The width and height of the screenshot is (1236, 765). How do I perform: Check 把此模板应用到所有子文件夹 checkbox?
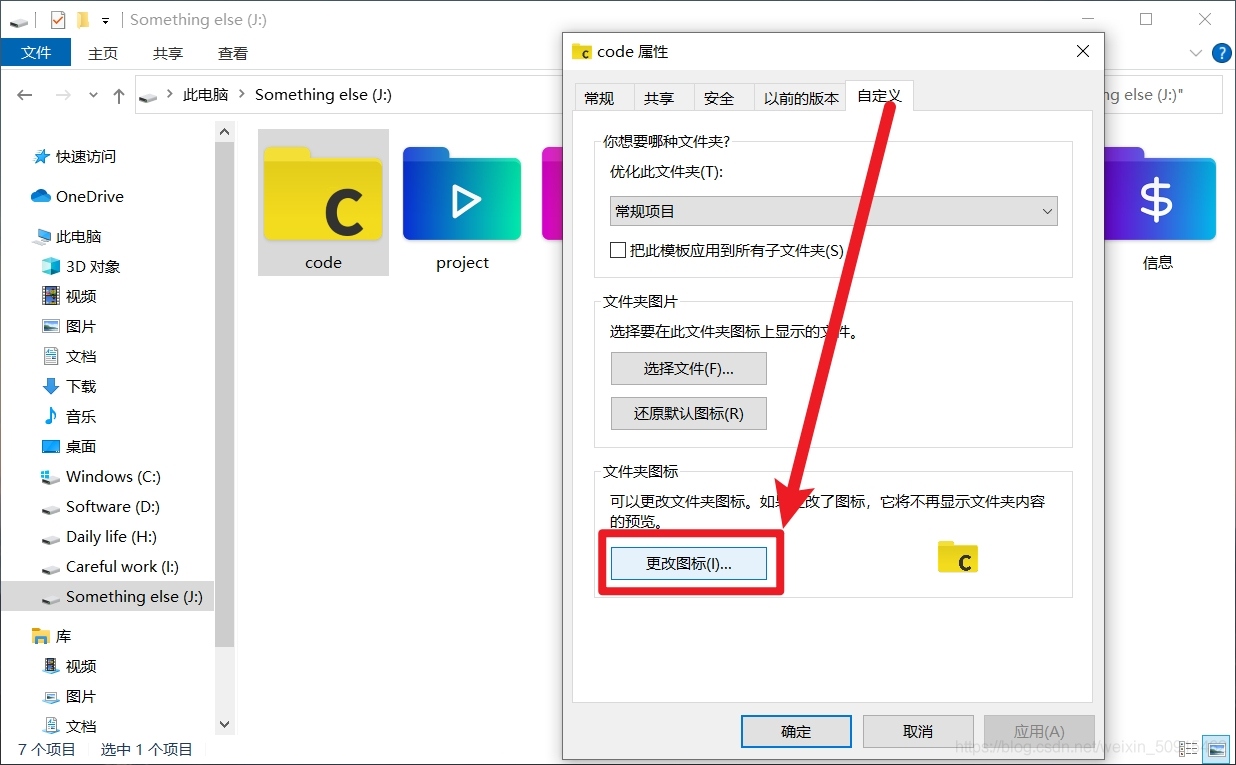click(x=617, y=250)
